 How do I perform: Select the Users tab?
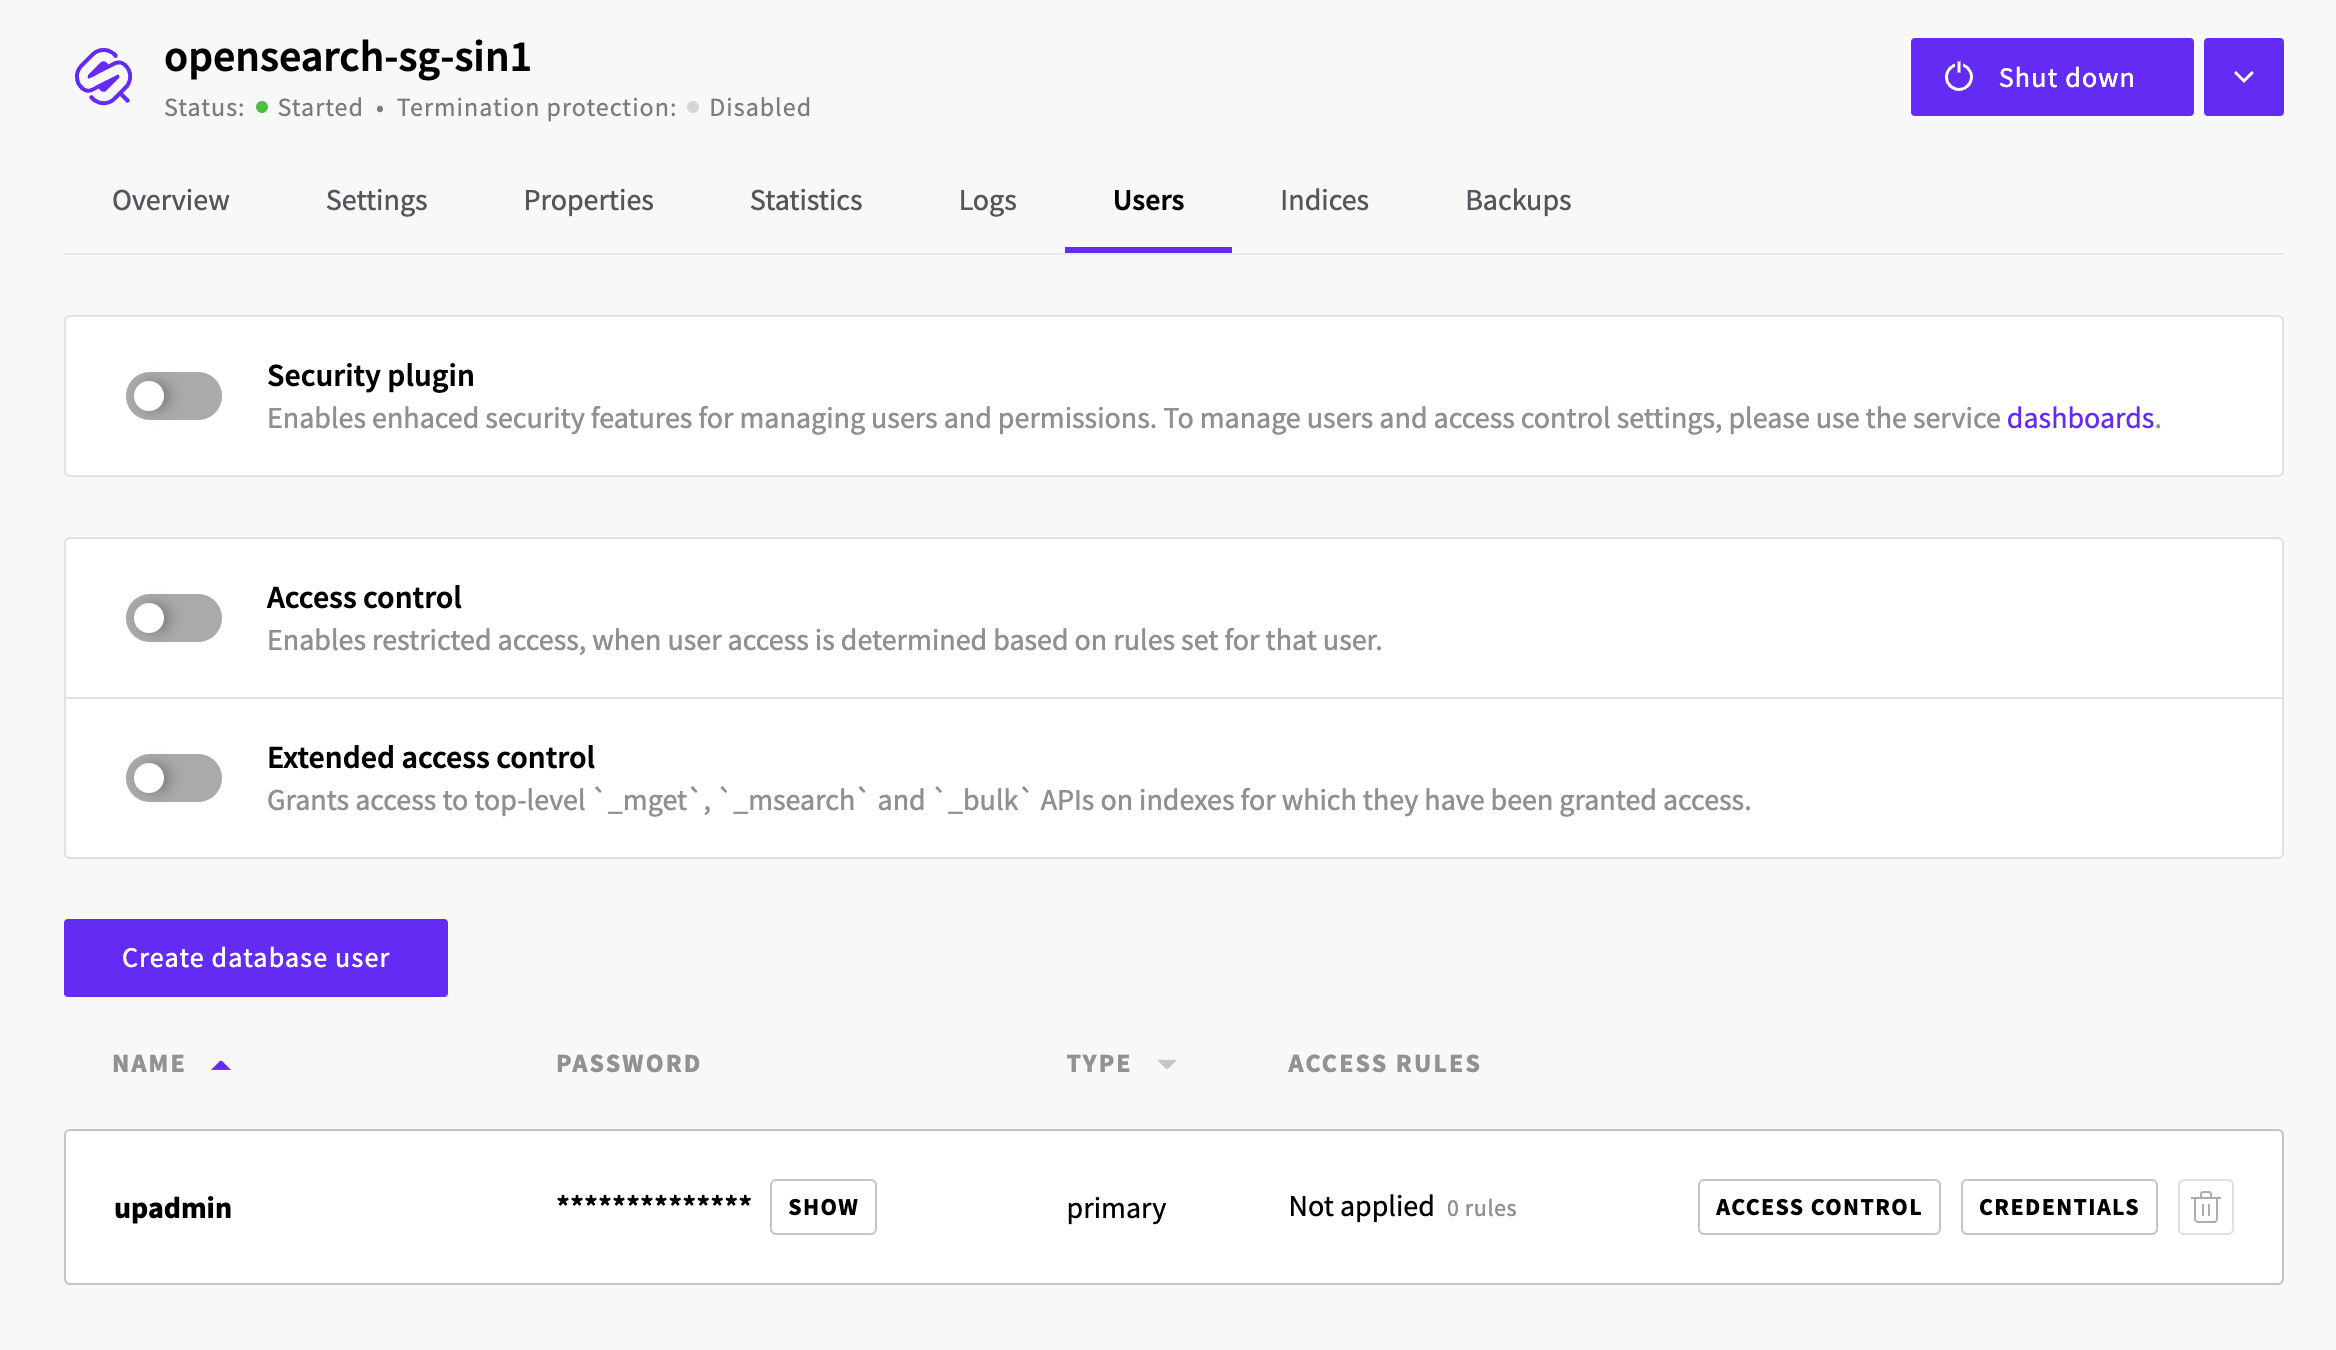pyautogui.click(x=1148, y=200)
